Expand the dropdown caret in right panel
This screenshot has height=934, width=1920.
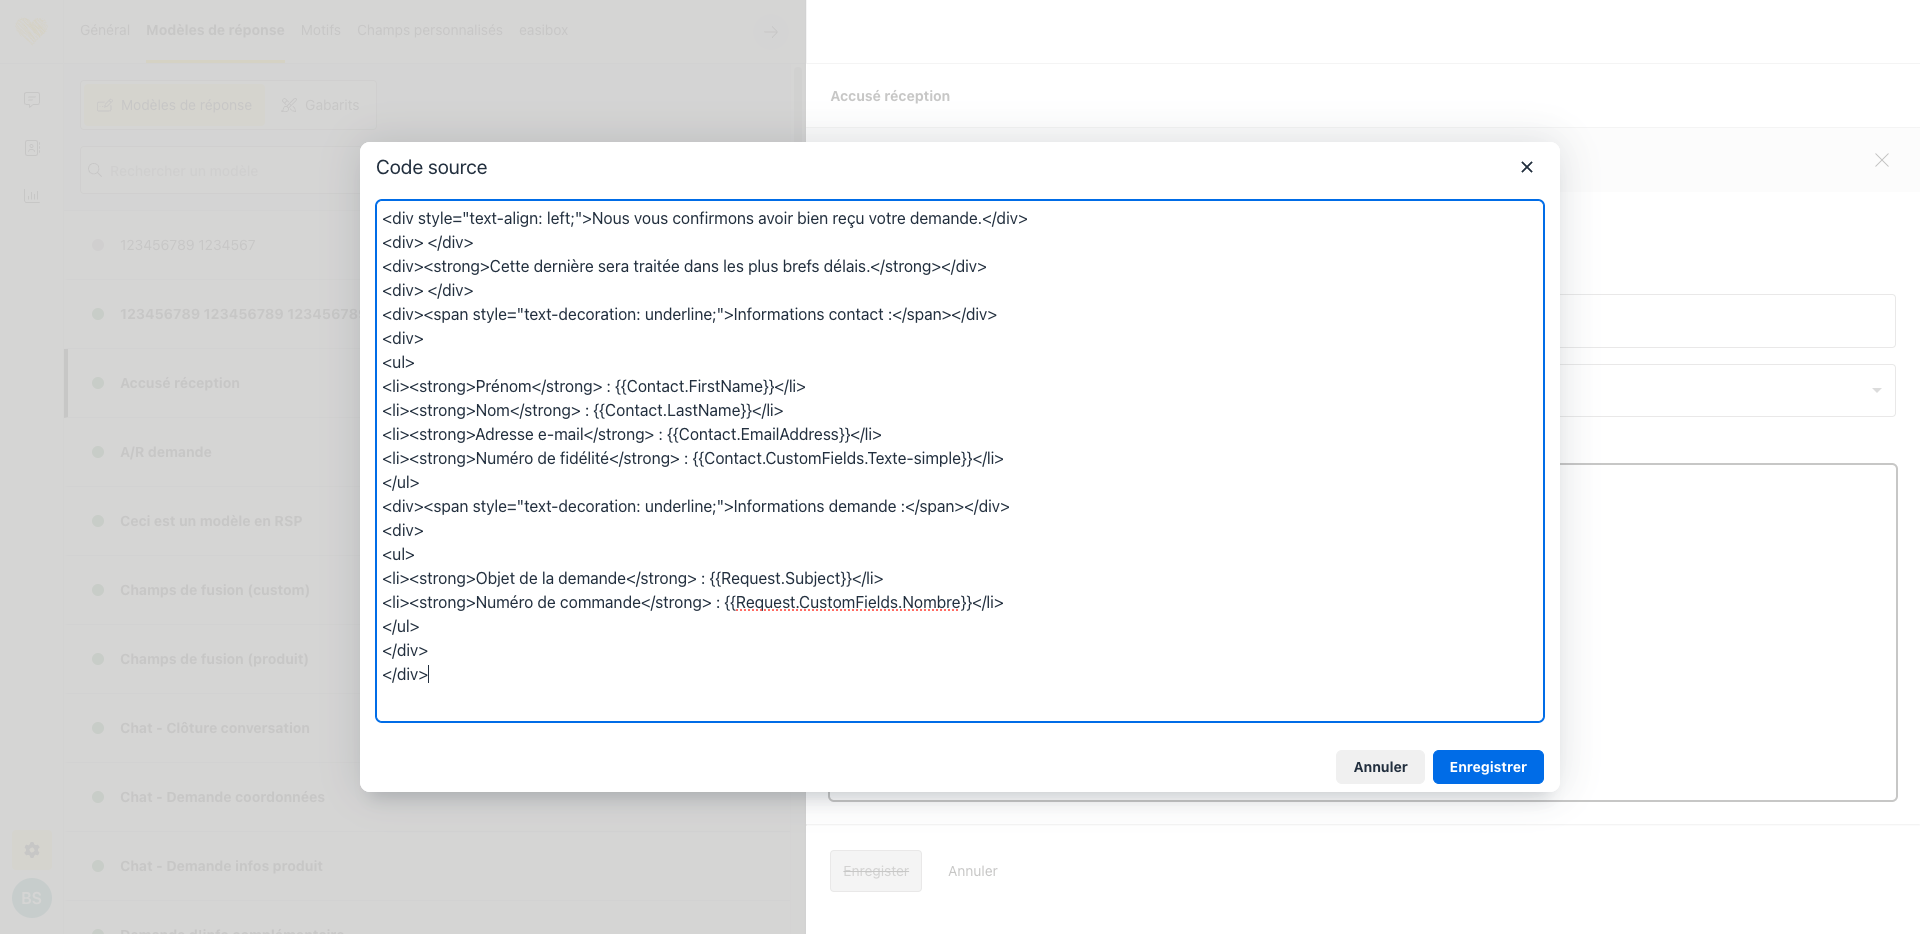[x=1876, y=390]
